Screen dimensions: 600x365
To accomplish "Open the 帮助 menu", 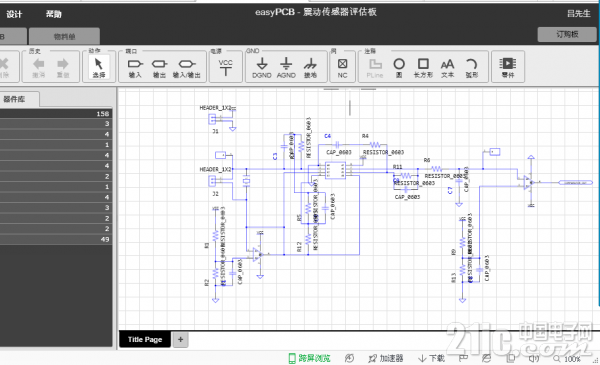I will [x=54, y=14].
